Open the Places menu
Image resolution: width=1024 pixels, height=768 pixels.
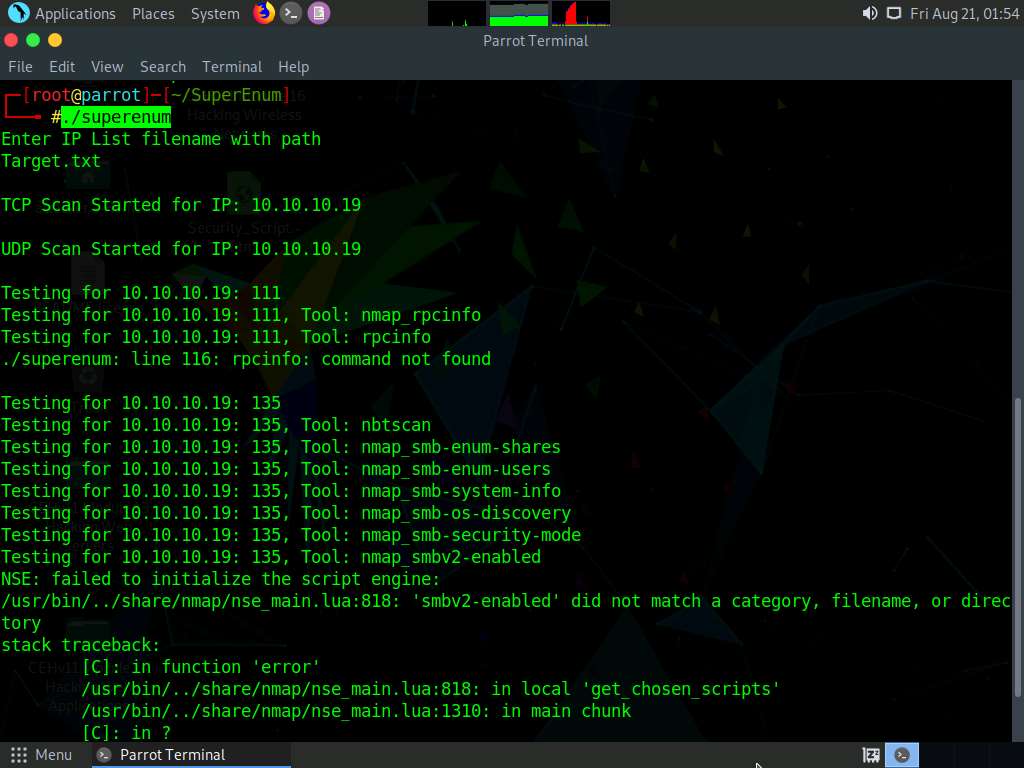click(153, 13)
